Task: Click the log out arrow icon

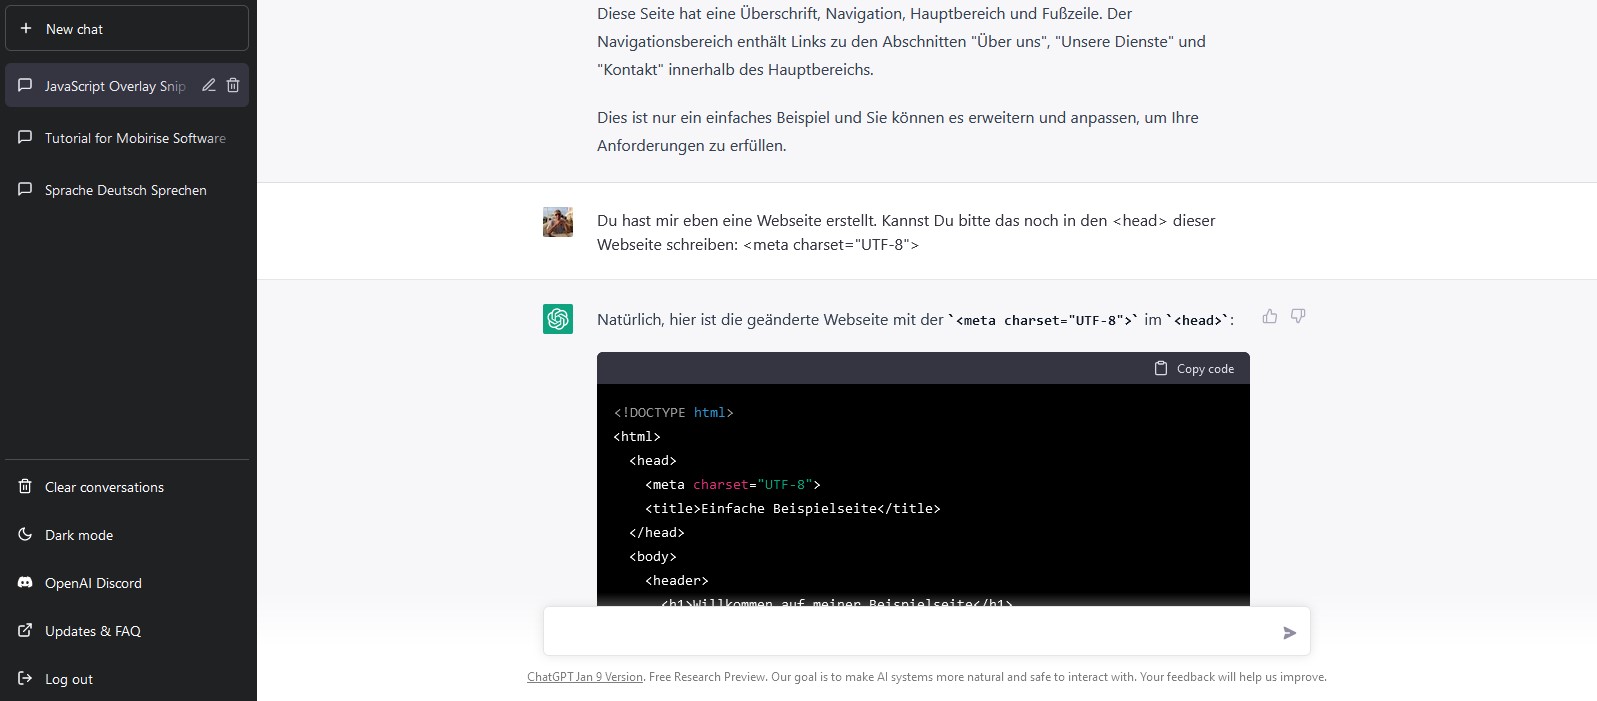Action: click(x=25, y=678)
